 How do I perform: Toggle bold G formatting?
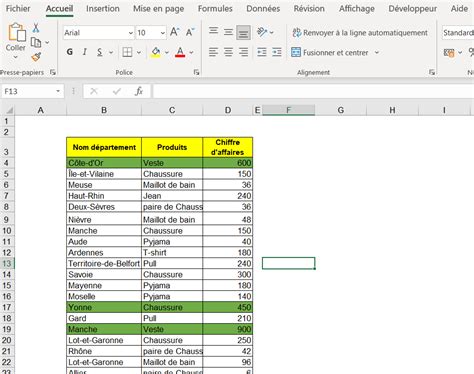(x=70, y=52)
